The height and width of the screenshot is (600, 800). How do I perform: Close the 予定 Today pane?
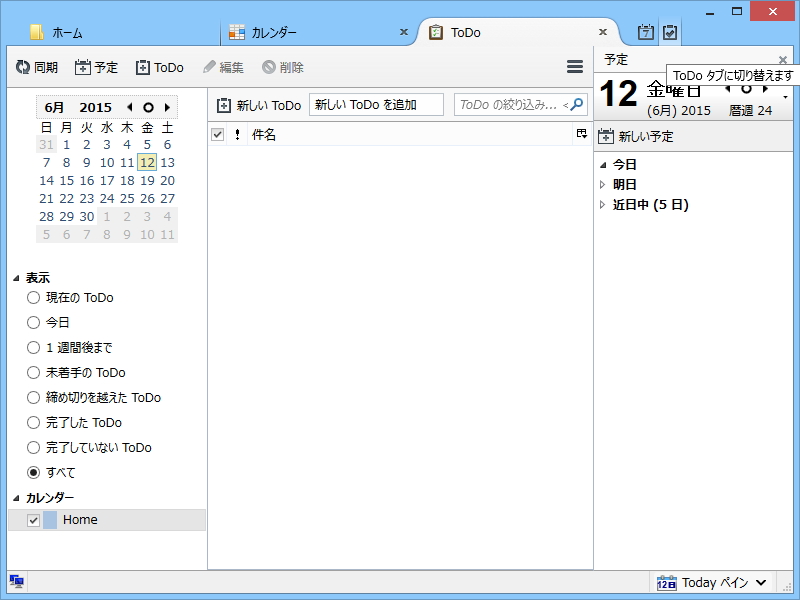783,60
